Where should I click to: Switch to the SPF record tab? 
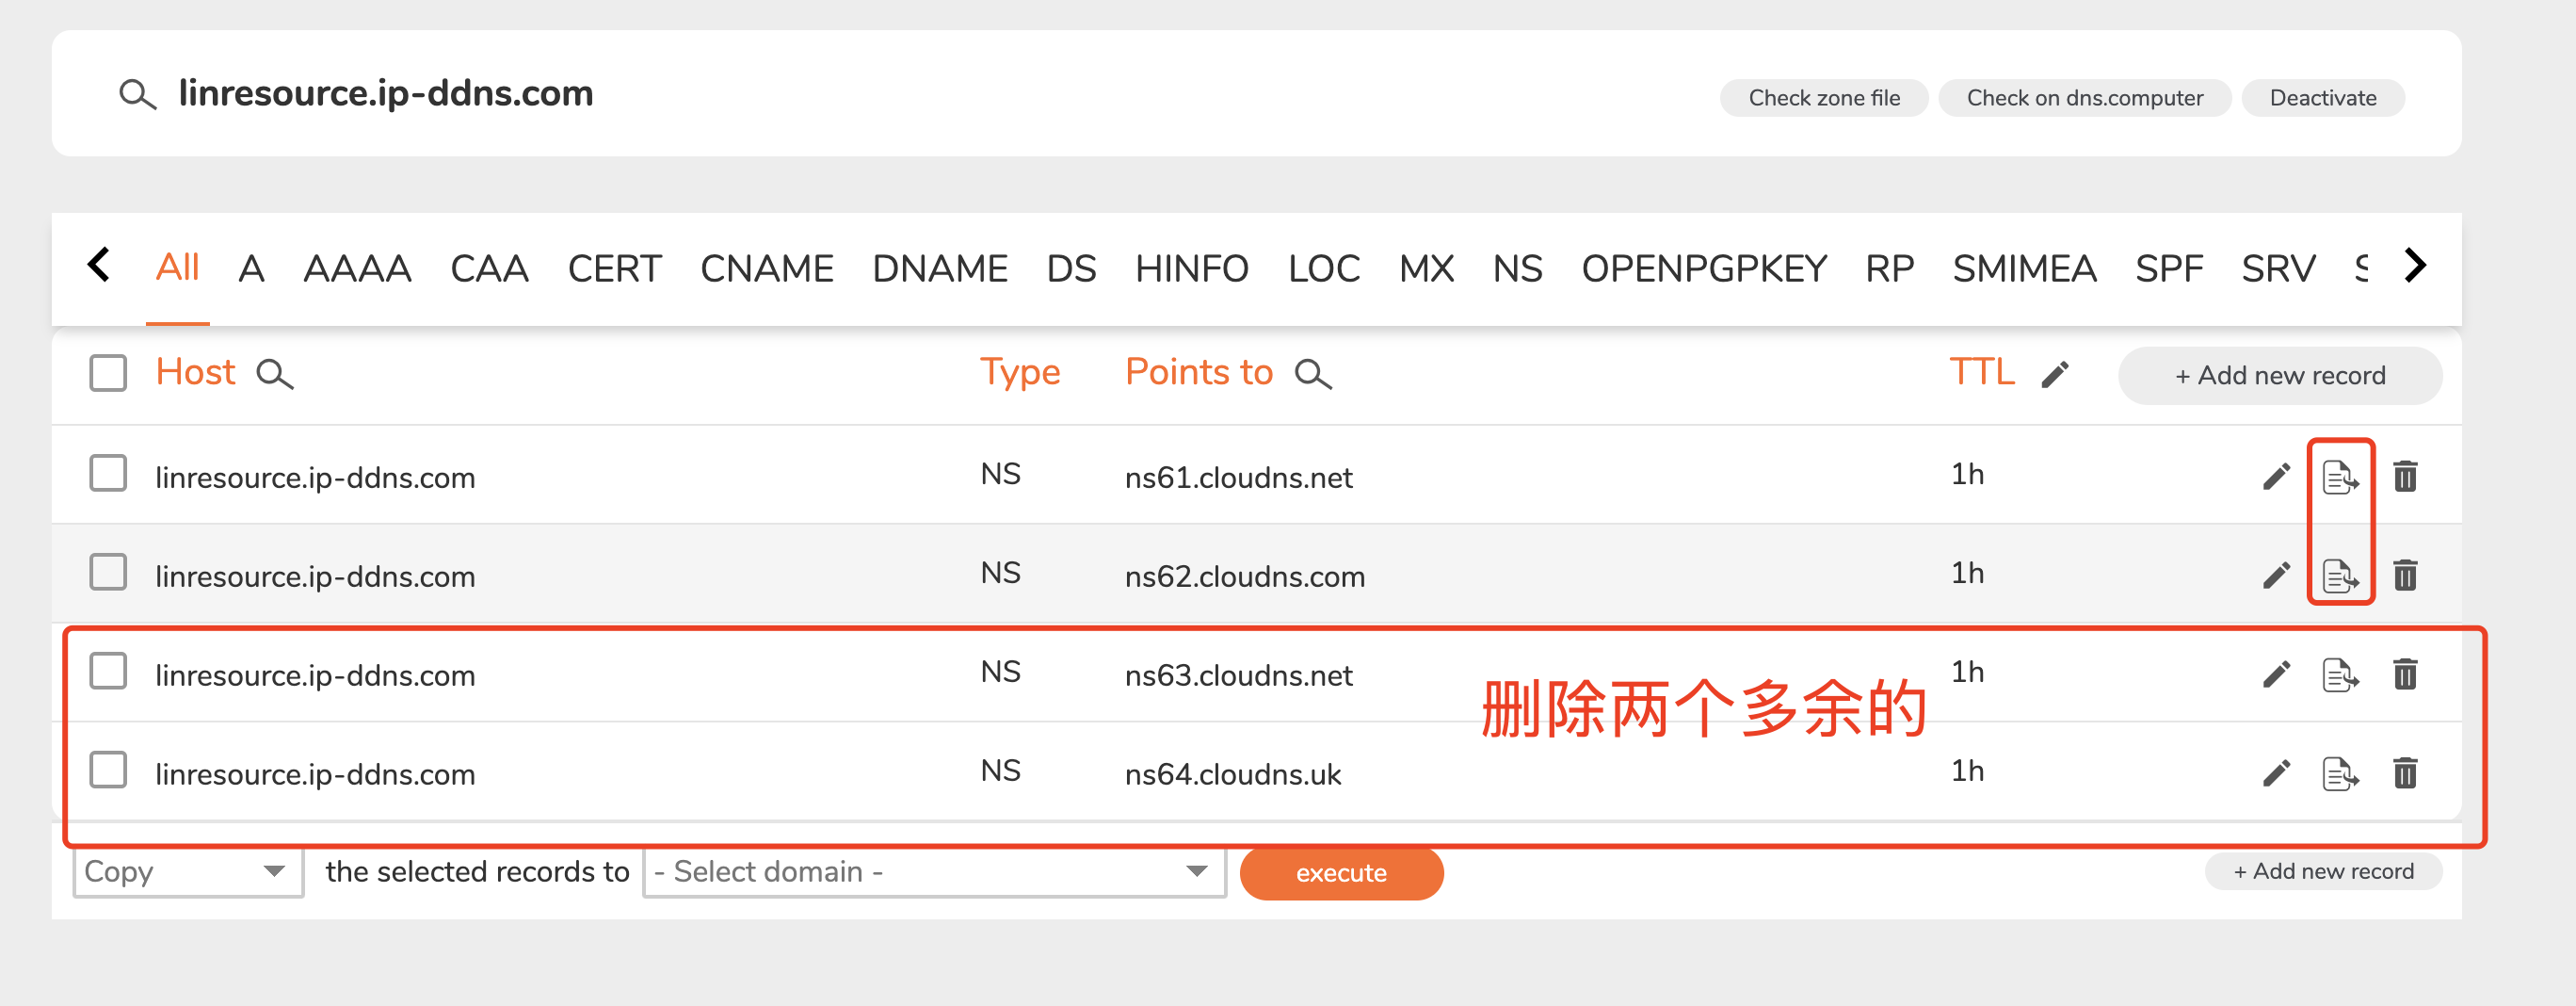[2169, 268]
